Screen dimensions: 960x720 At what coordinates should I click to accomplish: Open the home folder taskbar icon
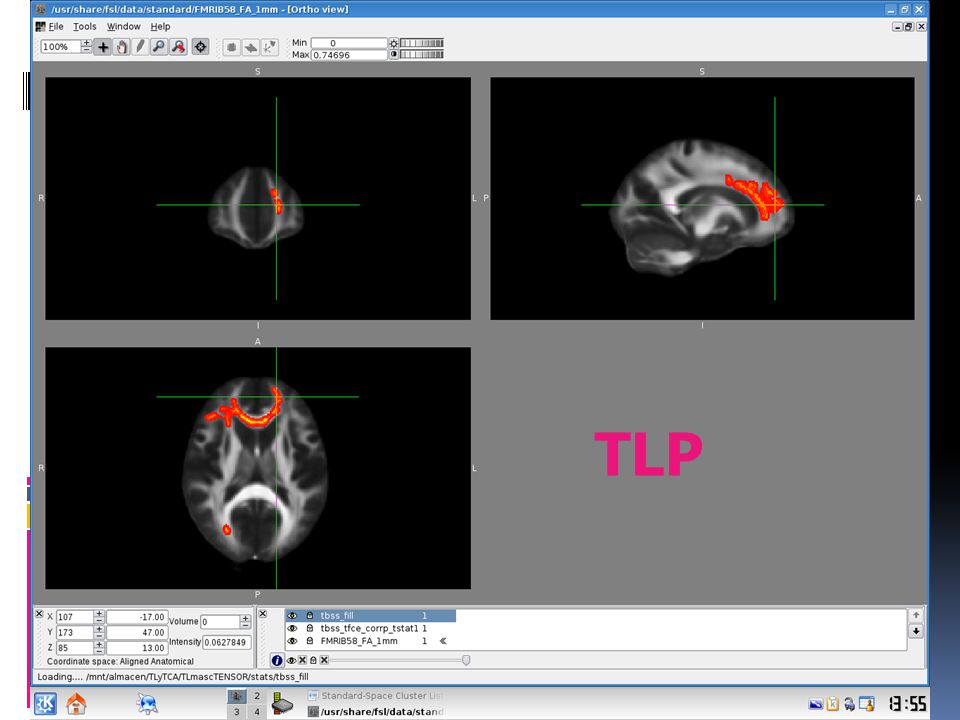(x=76, y=703)
